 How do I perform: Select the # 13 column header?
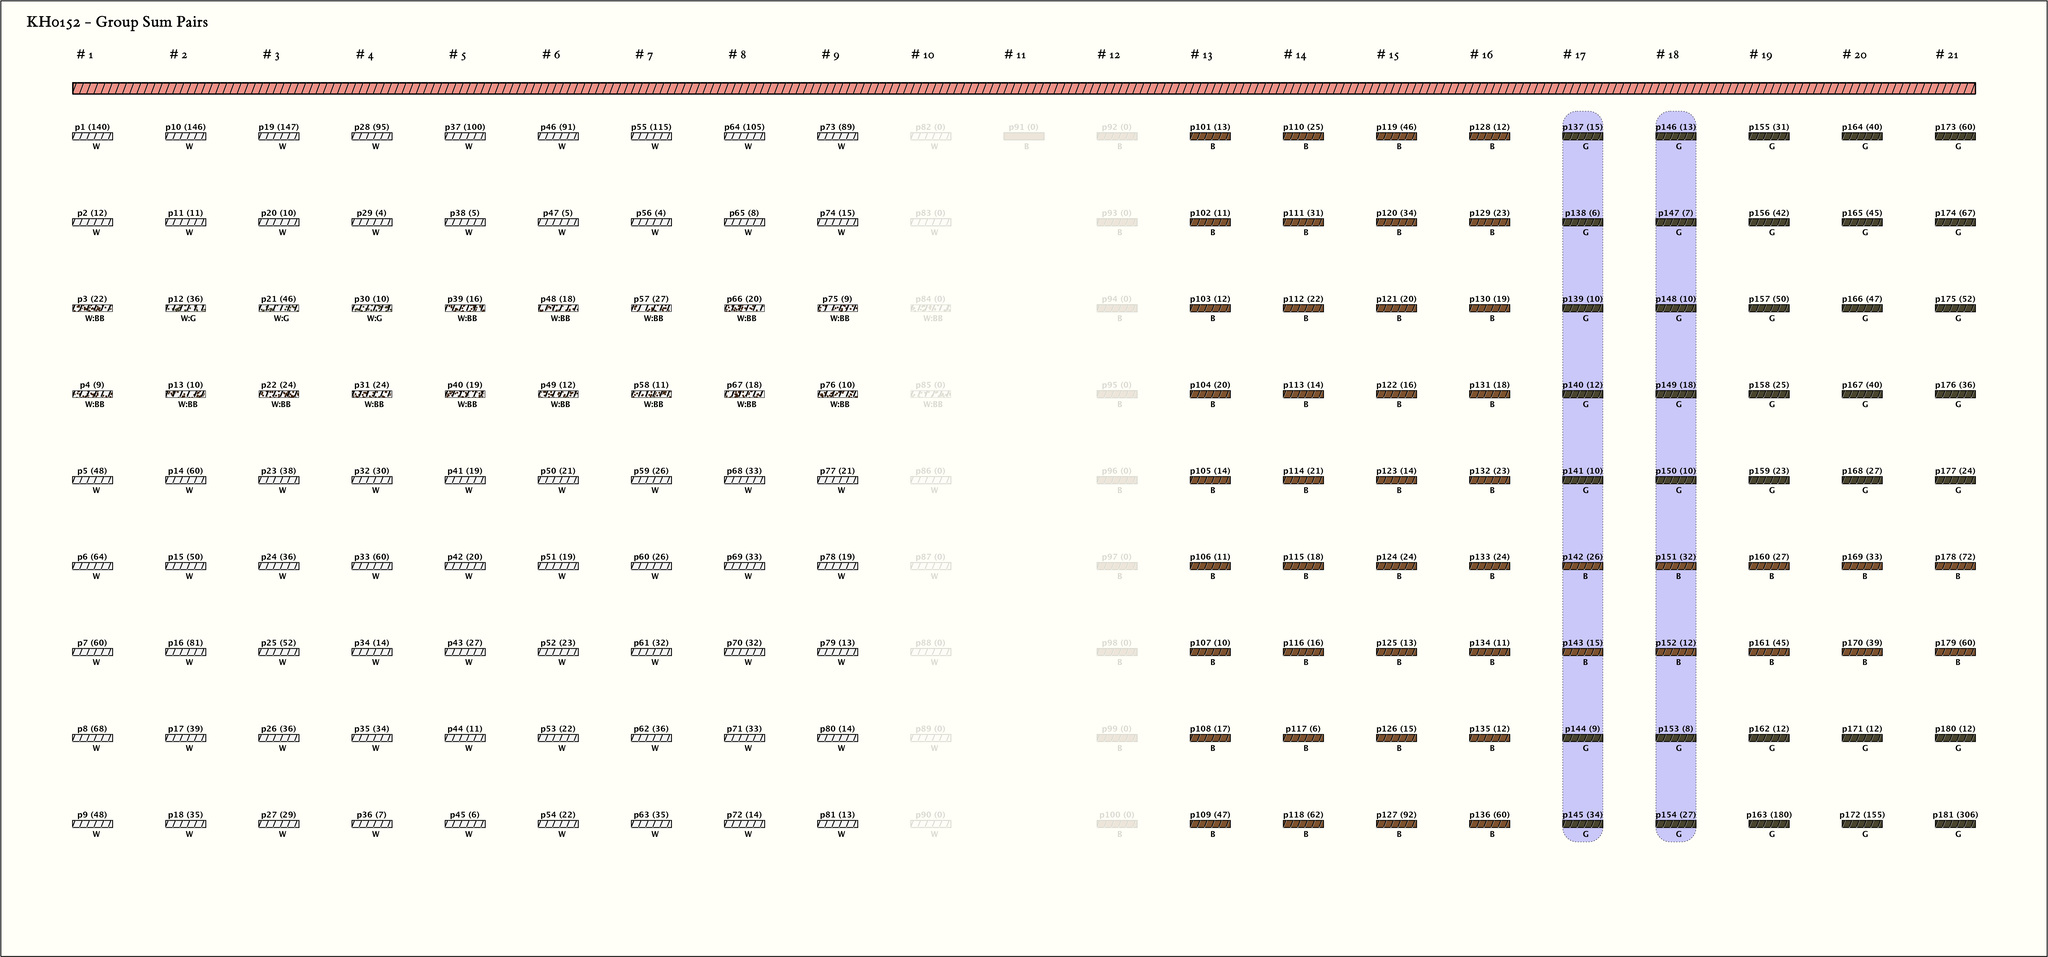pos(1201,55)
